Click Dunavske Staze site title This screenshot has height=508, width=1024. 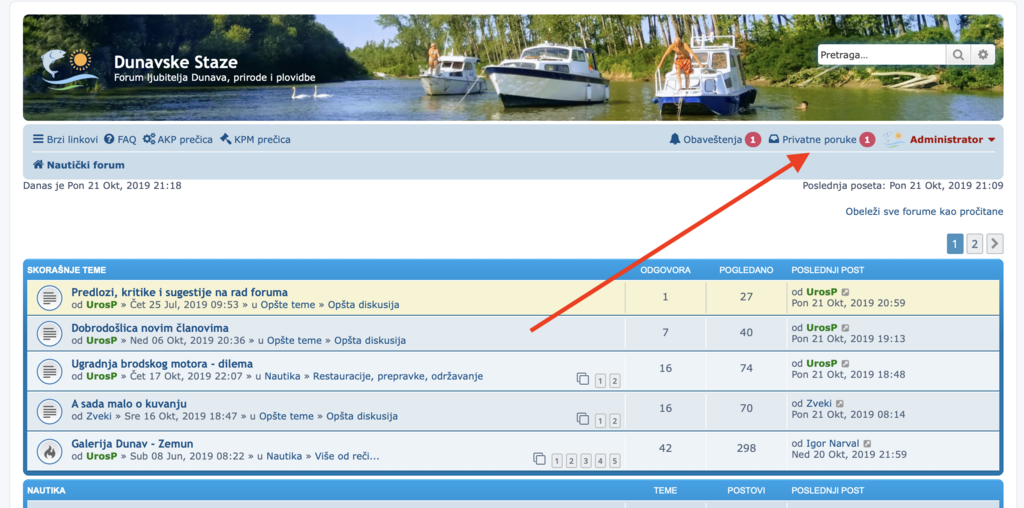coord(176,62)
